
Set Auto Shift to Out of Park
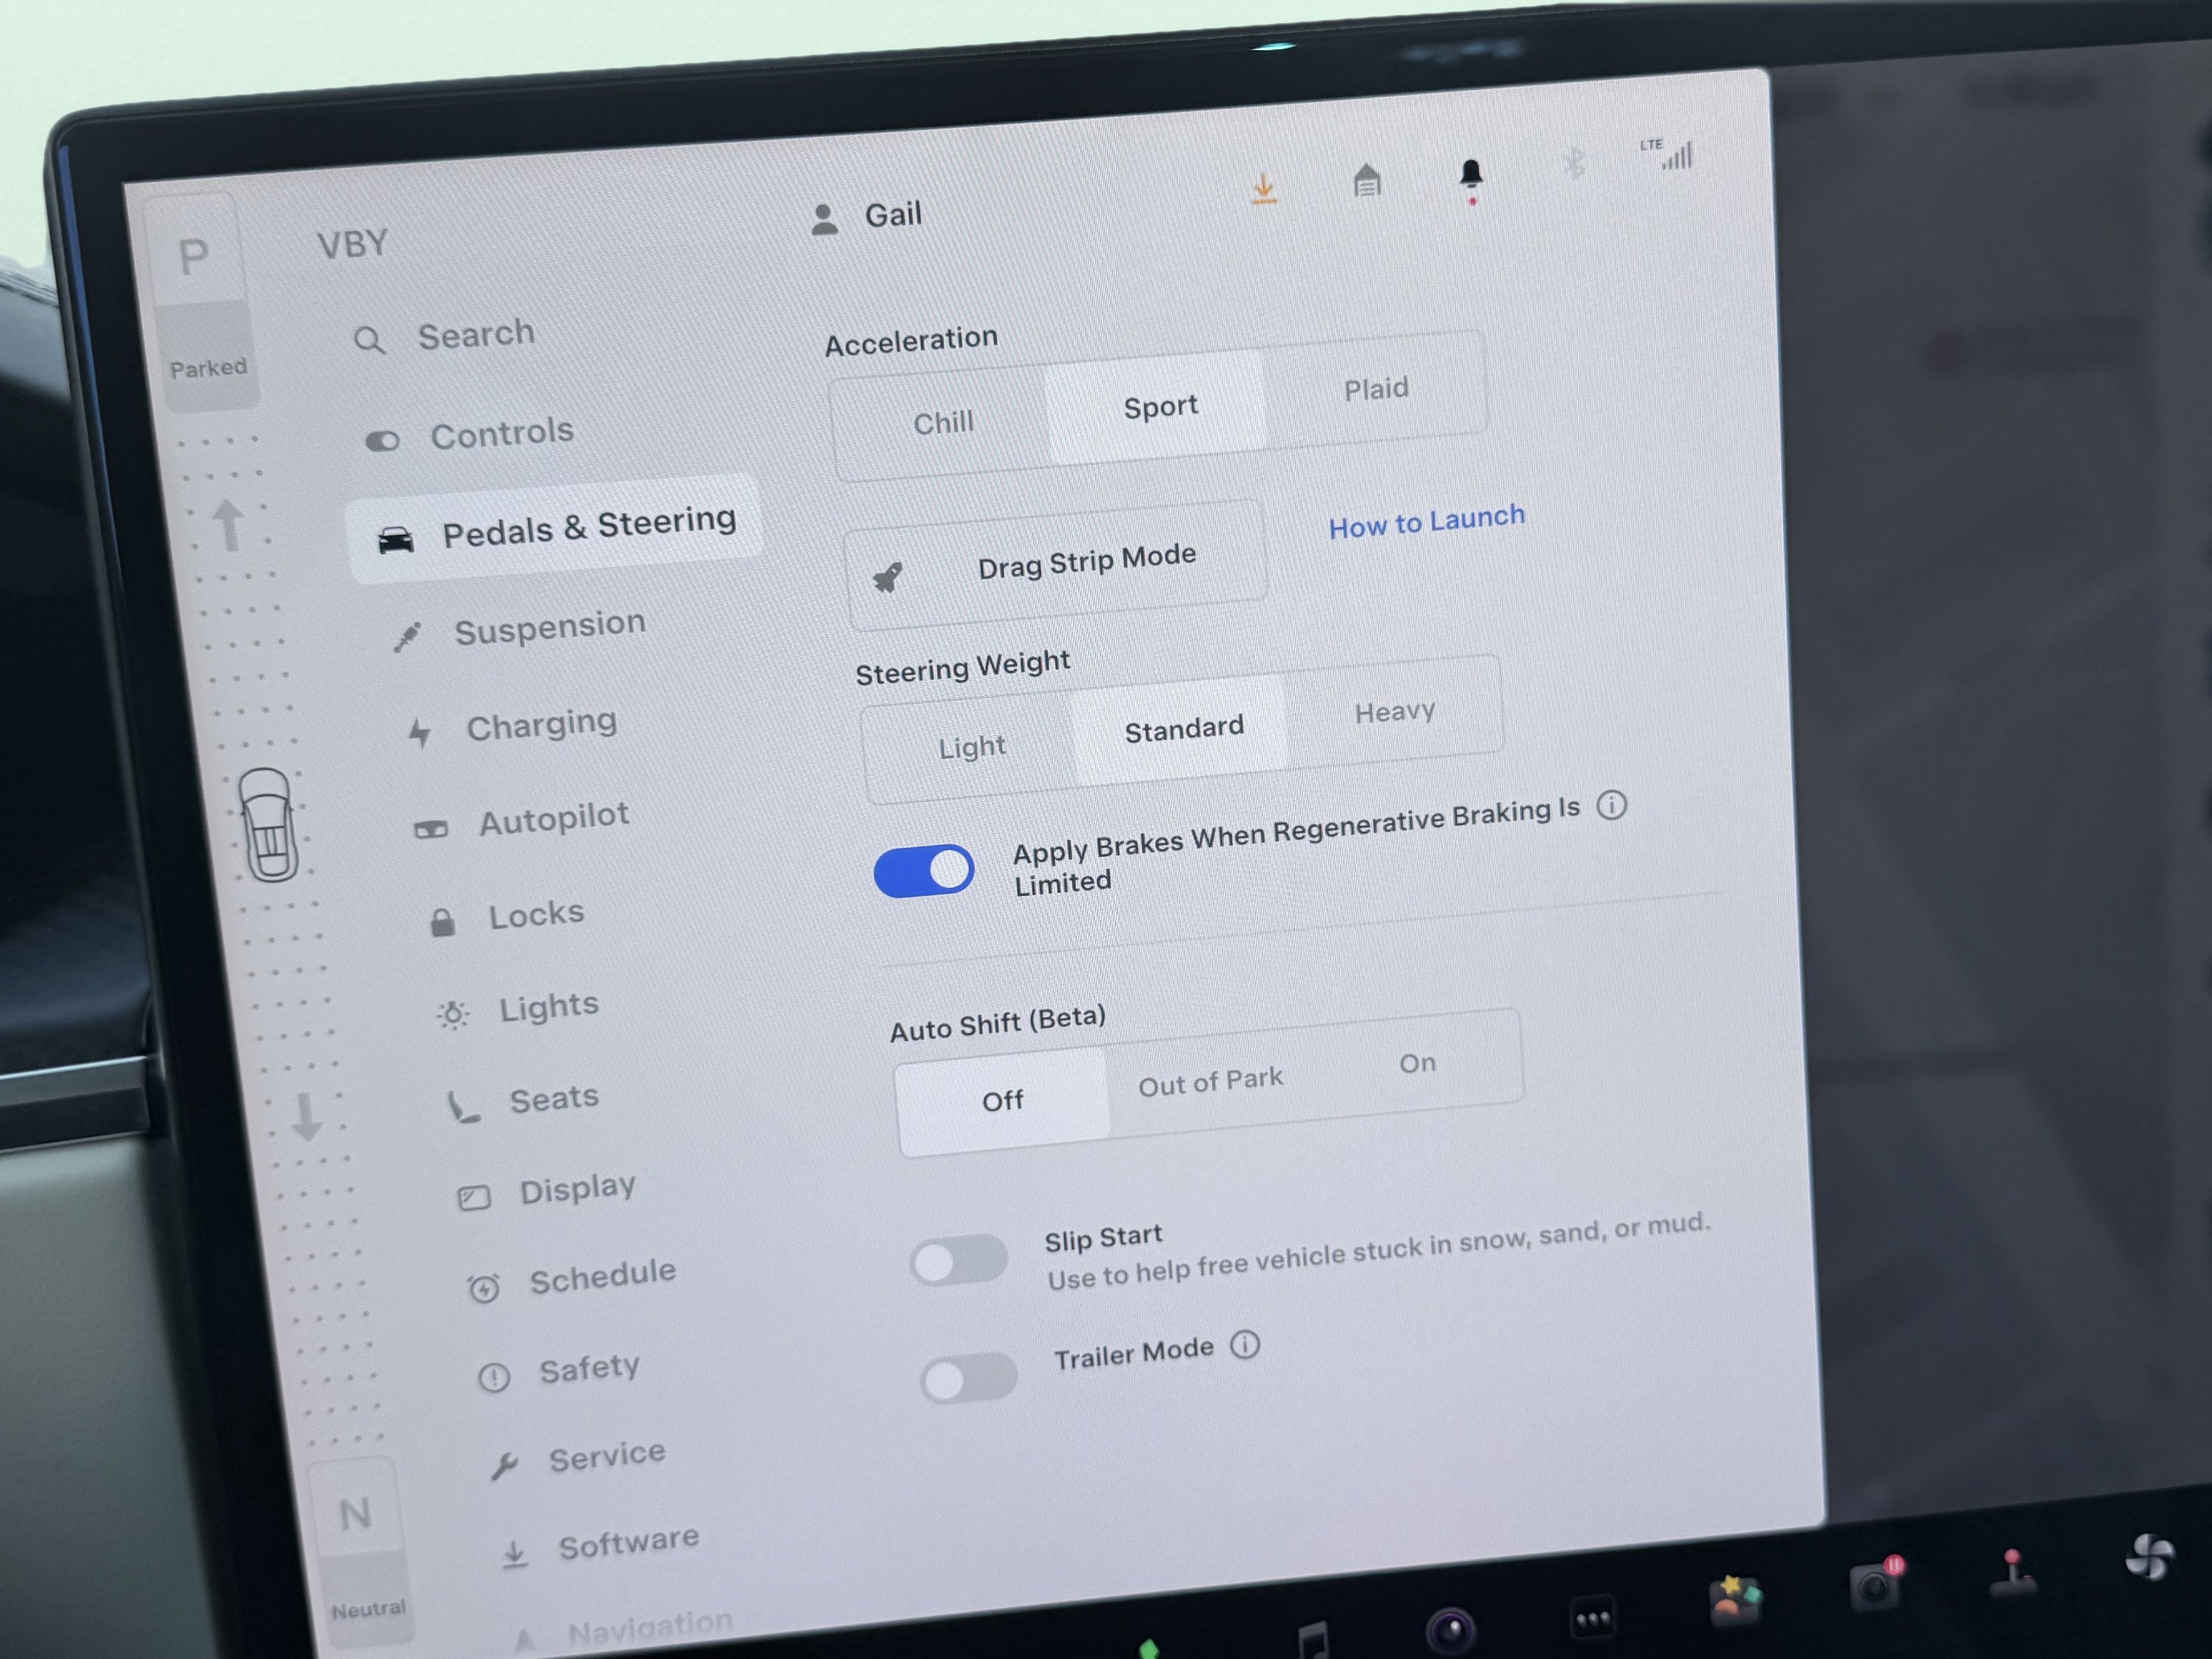pos(1210,1082)
